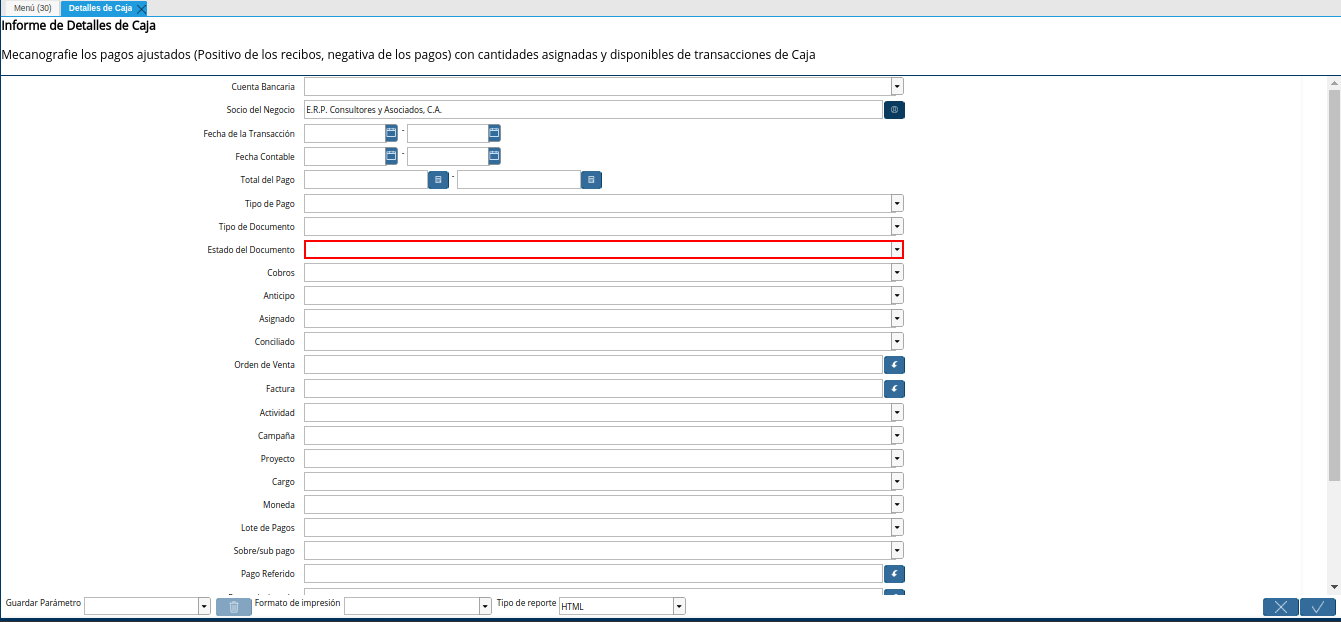The image size is (1341, 622).
Task: Open record search for Orden de Venta
Action: pos(894,364)
